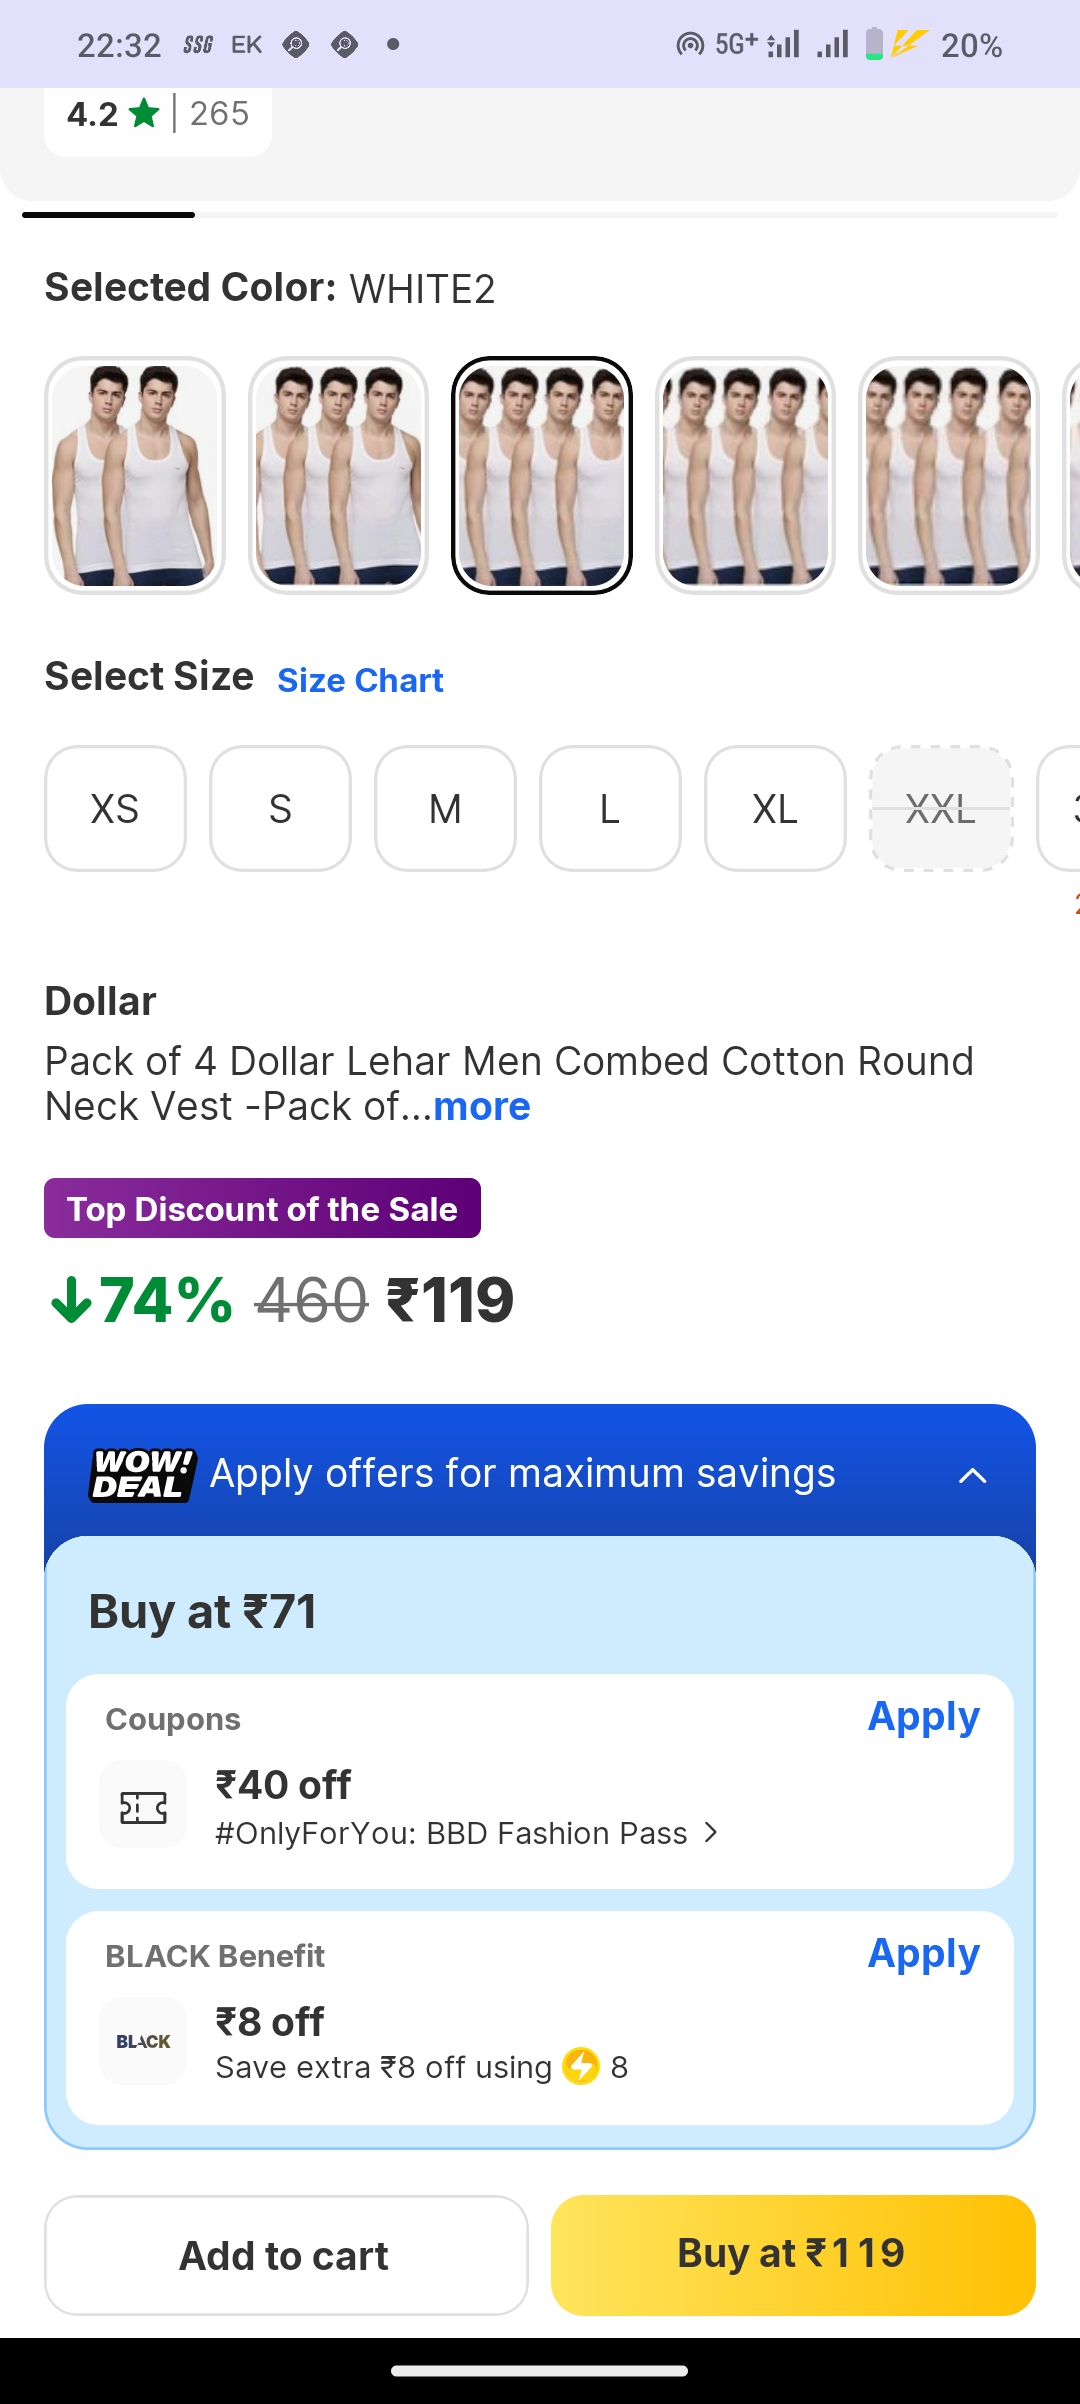Open the Size Chart link
Screen dimensions: 1080x2404
pos(360,680)
